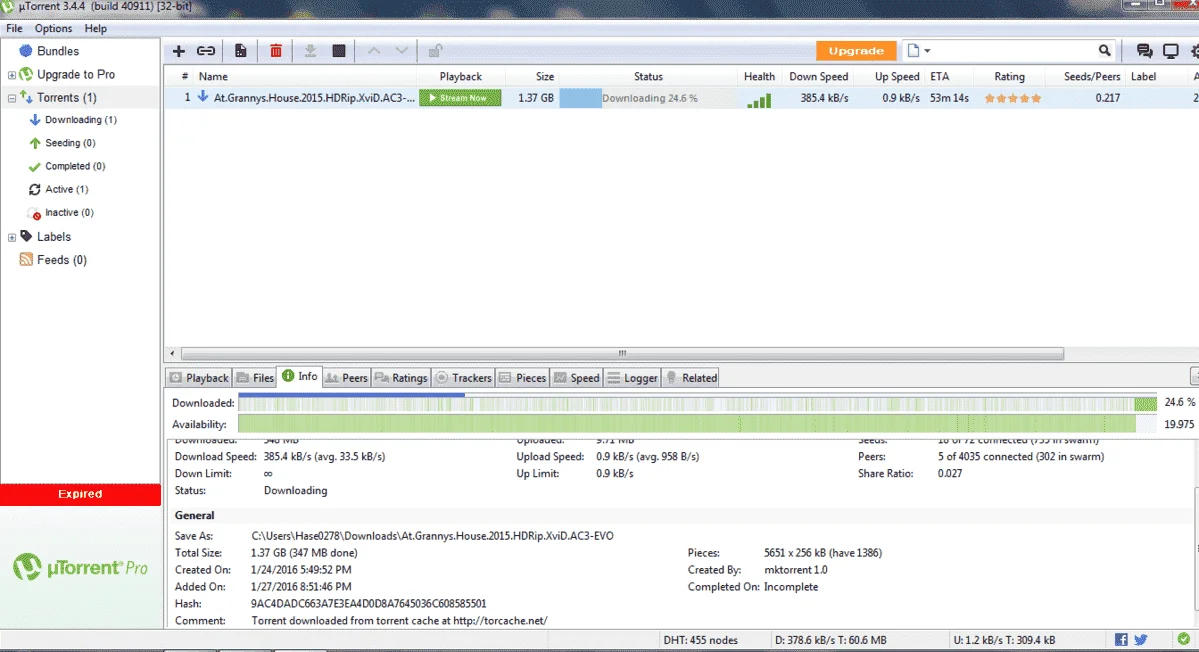
Task: Open the Help menu
Action: [96, 28]
